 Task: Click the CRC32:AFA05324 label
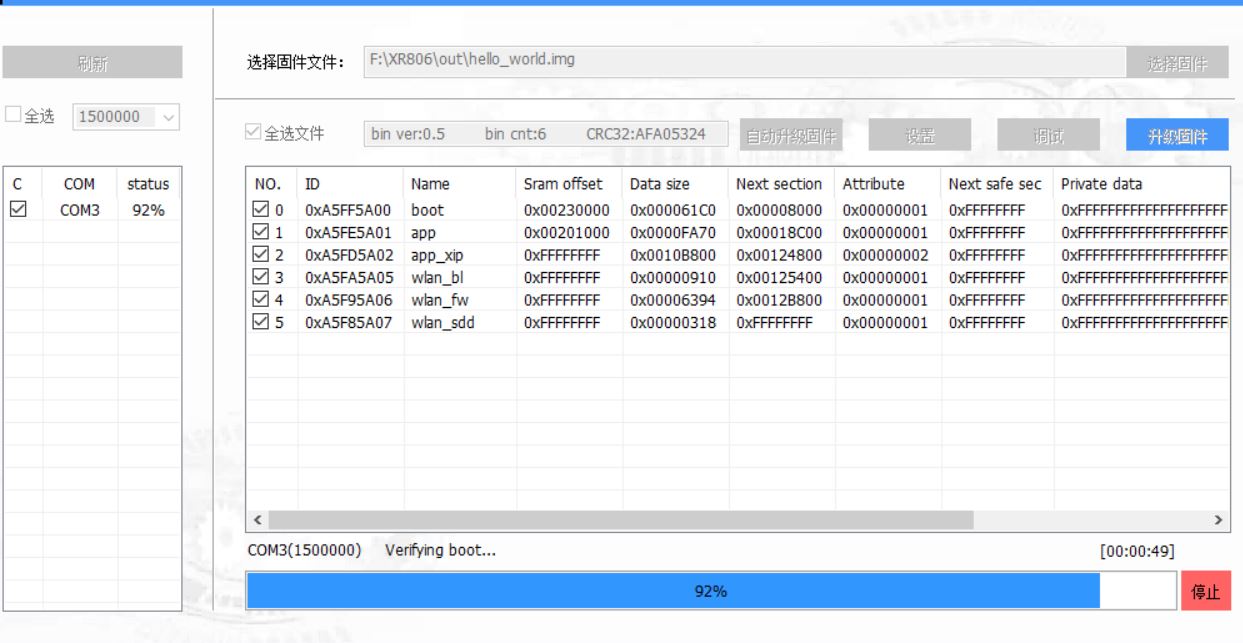point(646,135)
